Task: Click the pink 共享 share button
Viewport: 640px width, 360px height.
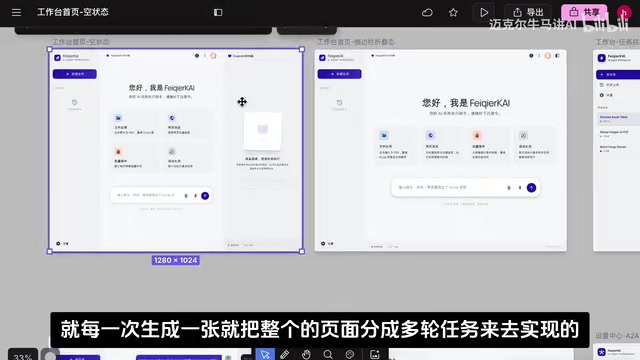Action: (584, 12)
